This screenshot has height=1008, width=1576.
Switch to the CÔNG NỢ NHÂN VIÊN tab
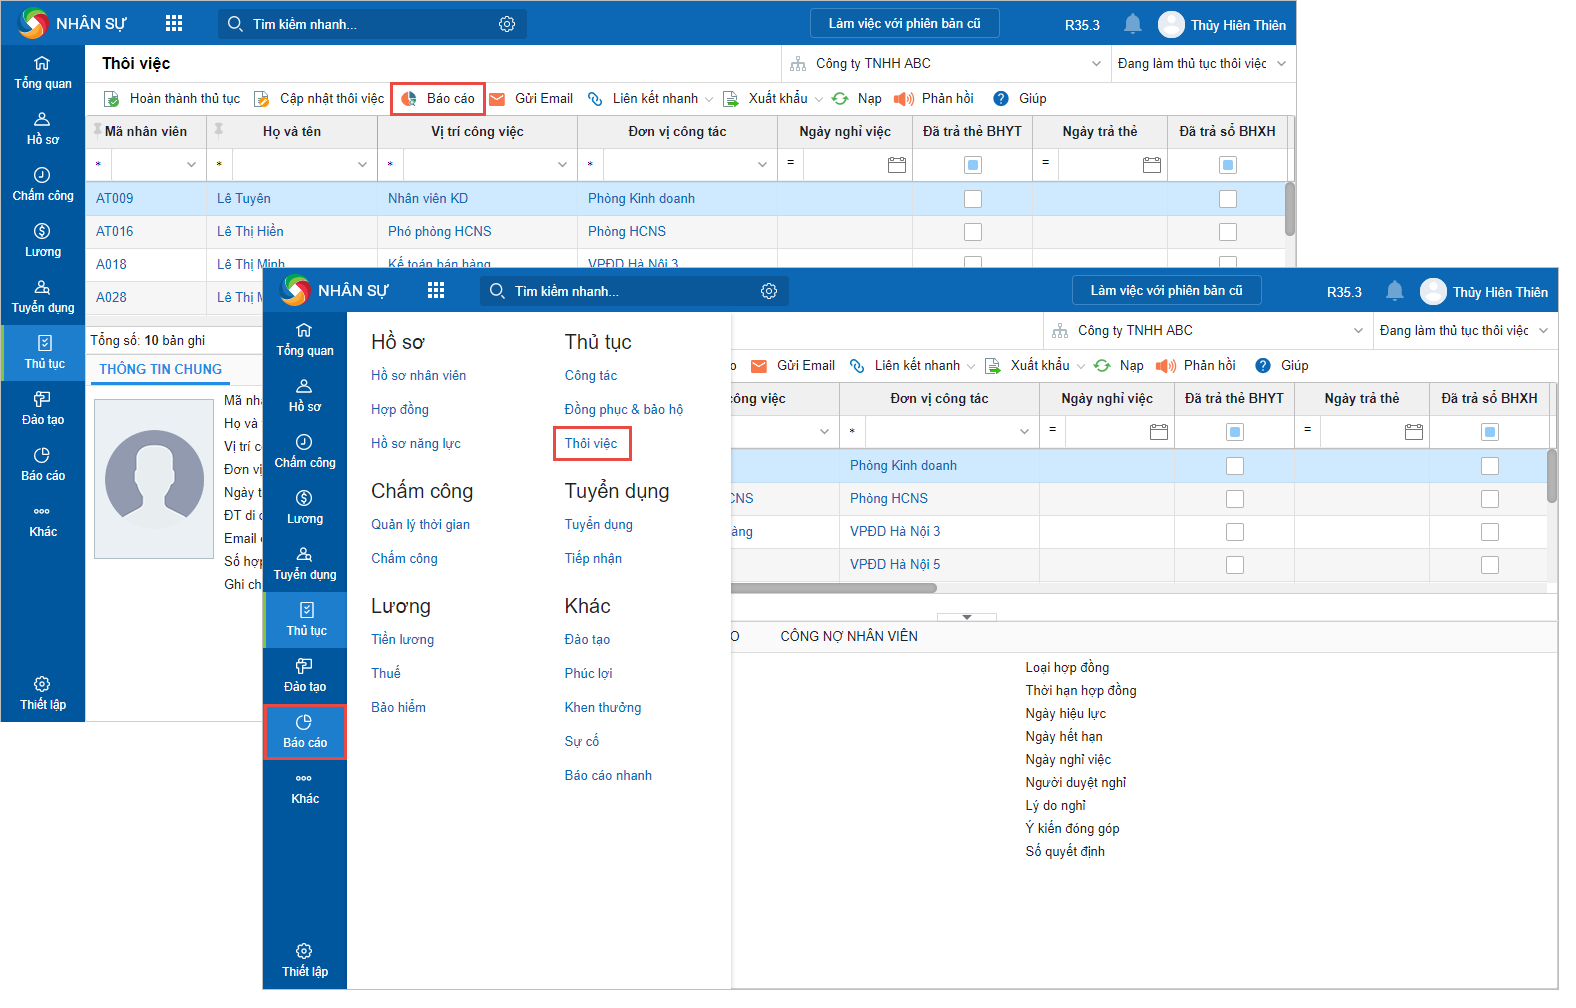848,636
